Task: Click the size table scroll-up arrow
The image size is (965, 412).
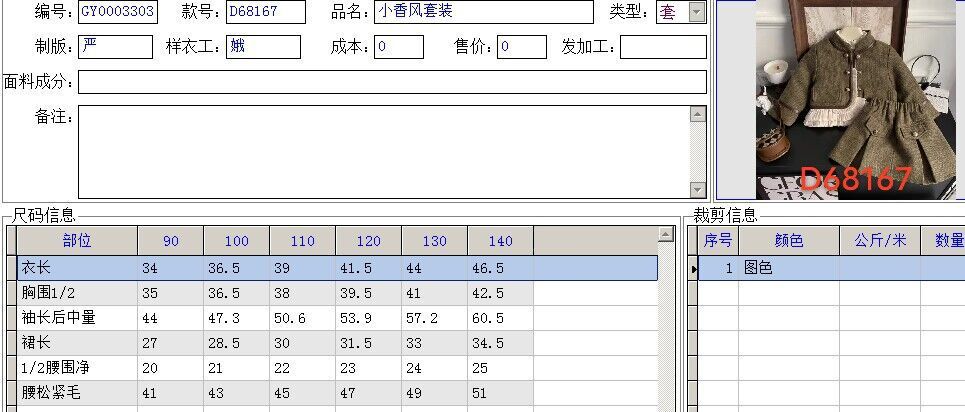Action: click(666, 234)
